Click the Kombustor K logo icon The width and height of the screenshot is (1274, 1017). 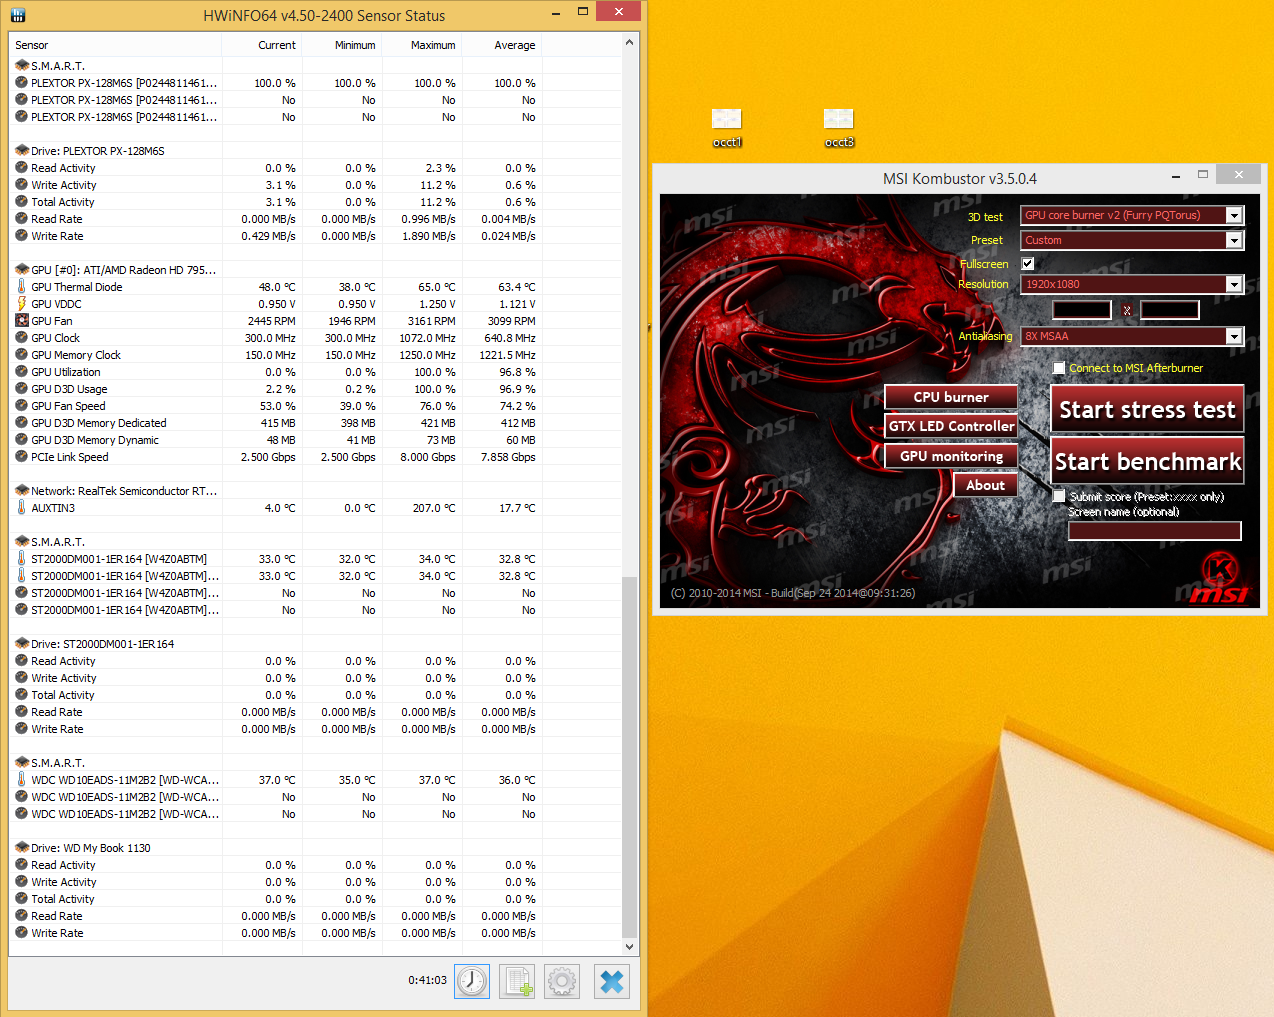(1220, 570)
